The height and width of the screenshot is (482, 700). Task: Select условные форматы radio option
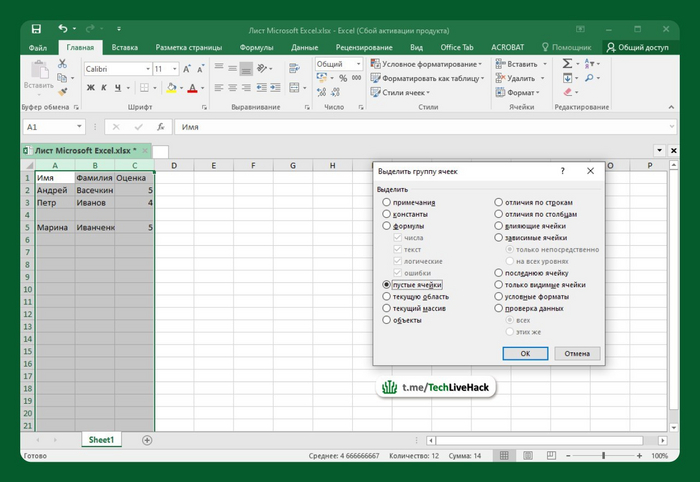tap(499, 296)
